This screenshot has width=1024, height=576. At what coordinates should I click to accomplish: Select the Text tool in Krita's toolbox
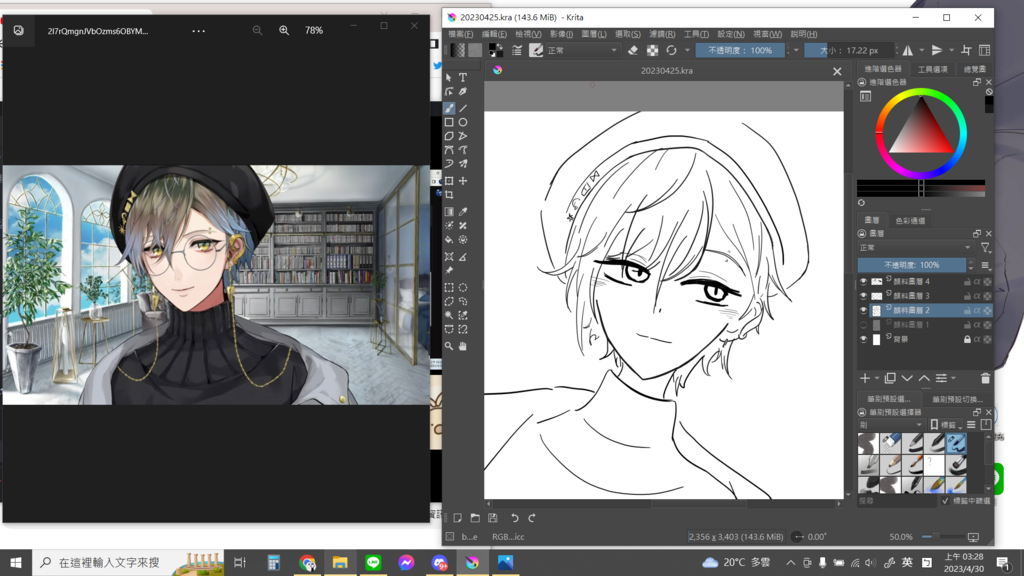tap(462, 78)
